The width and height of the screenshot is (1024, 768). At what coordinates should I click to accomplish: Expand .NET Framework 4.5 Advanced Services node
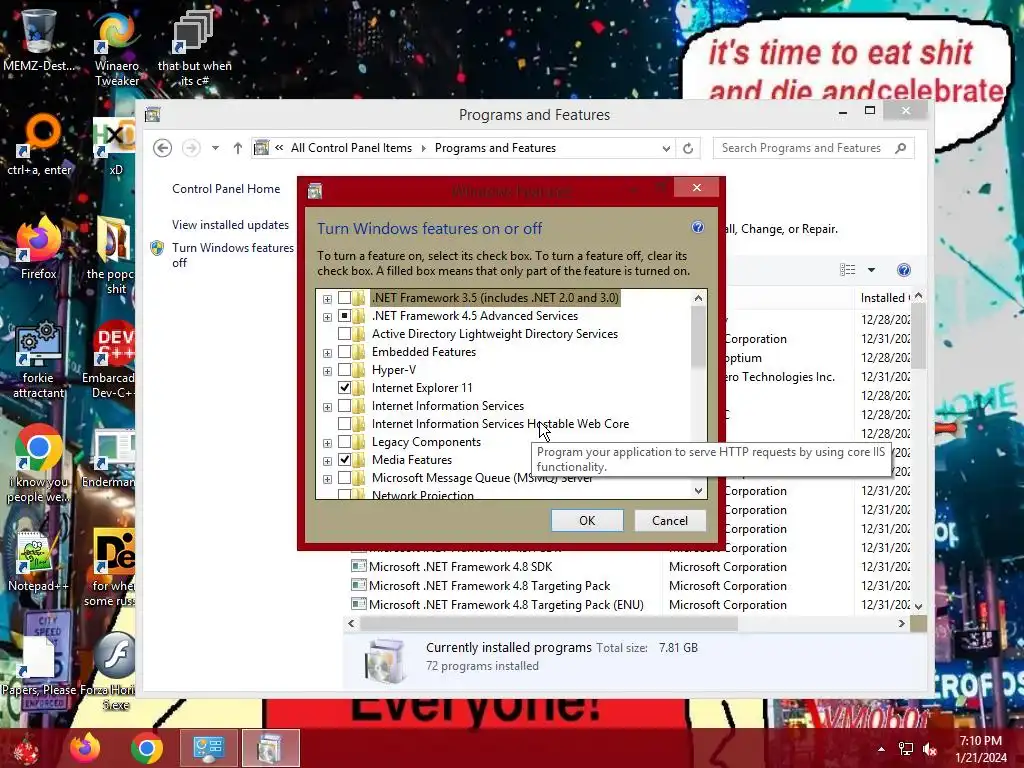(x=327, y=317)
